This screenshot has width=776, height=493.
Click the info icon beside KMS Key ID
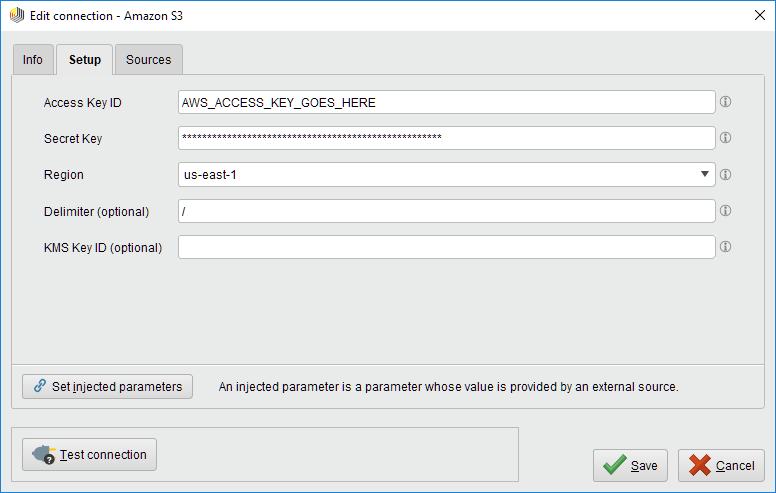tap(727, 247)
